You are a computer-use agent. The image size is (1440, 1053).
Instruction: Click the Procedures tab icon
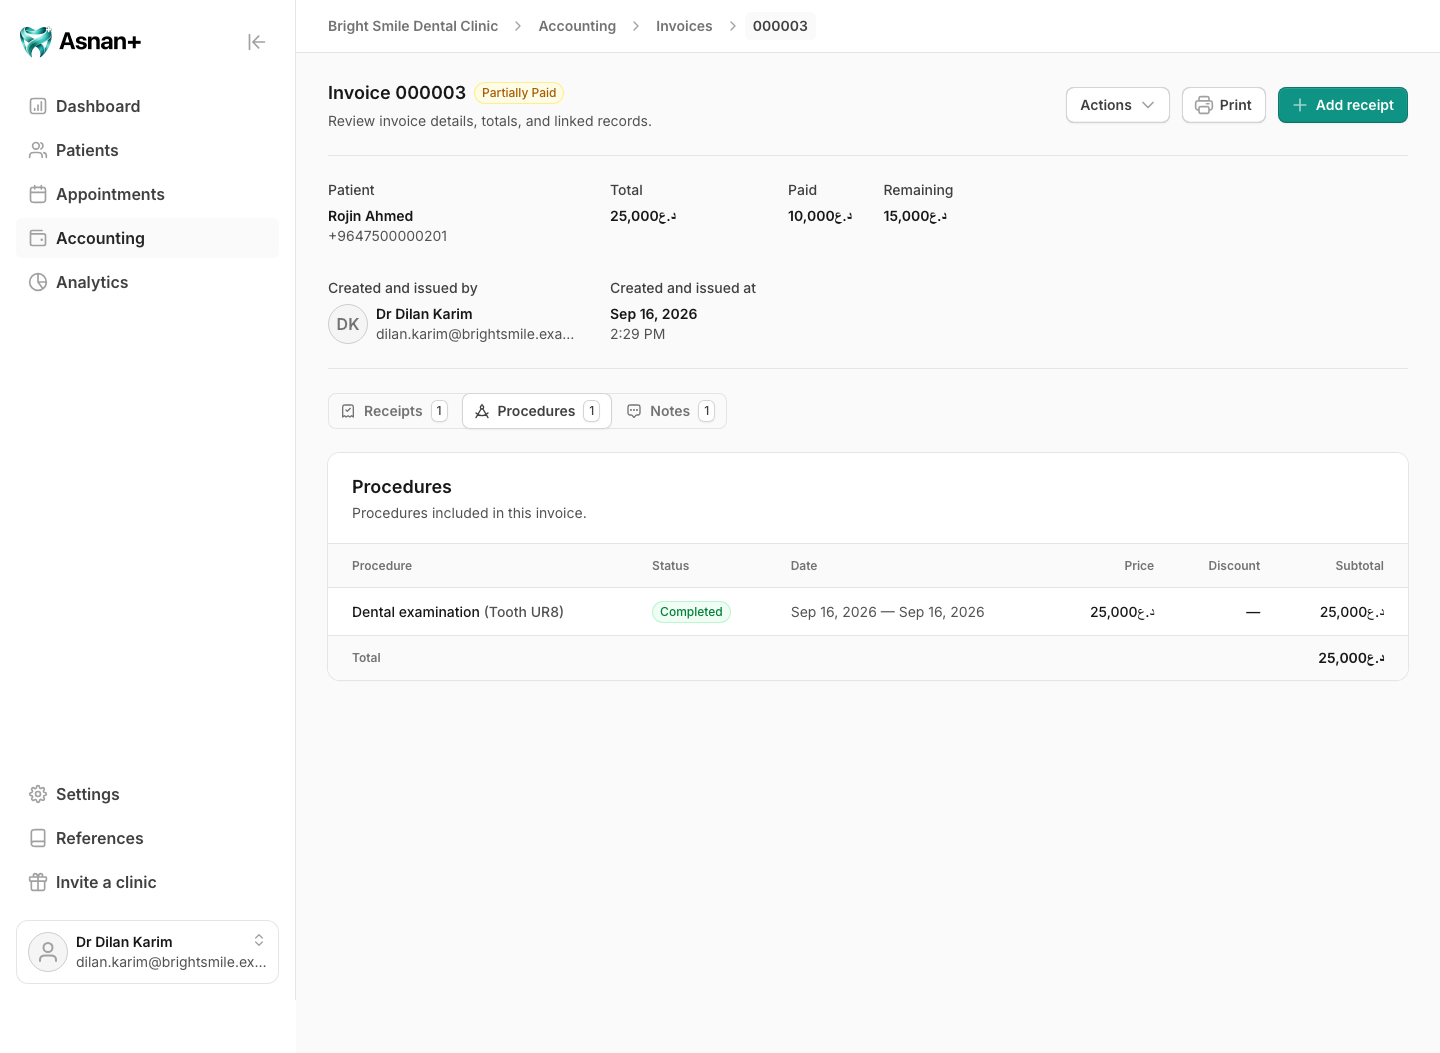[x=482, y=411]
